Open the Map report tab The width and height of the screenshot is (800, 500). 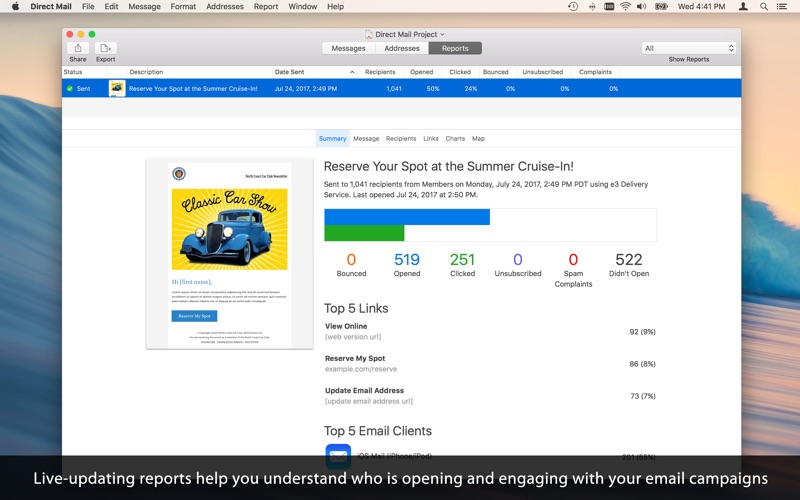[x=478, y=138]
